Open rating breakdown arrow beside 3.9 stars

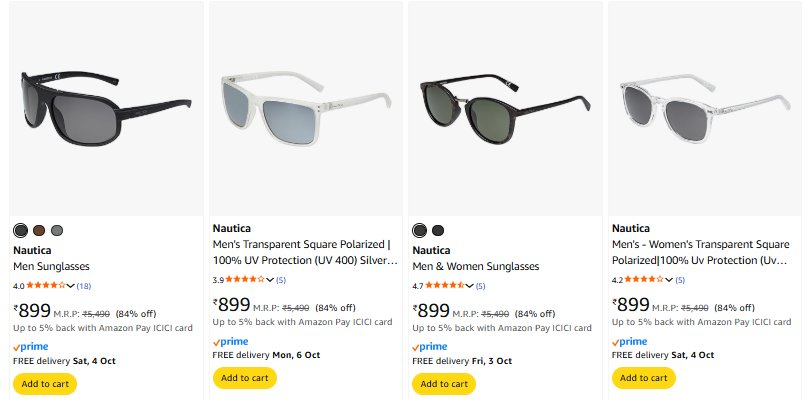click(x=270, y=279)
